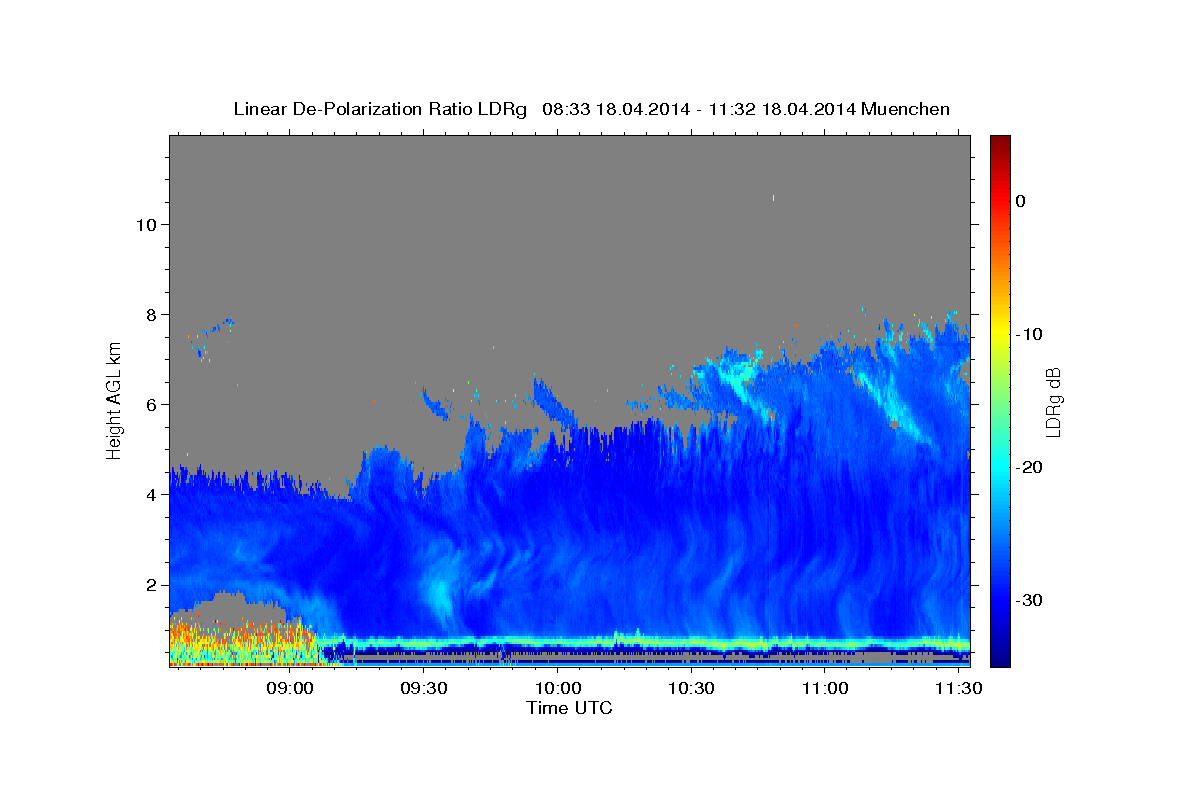The image size is (1200, 800).
Task: Click the 09:30 time tick label
Action: [x=424, y=689]
